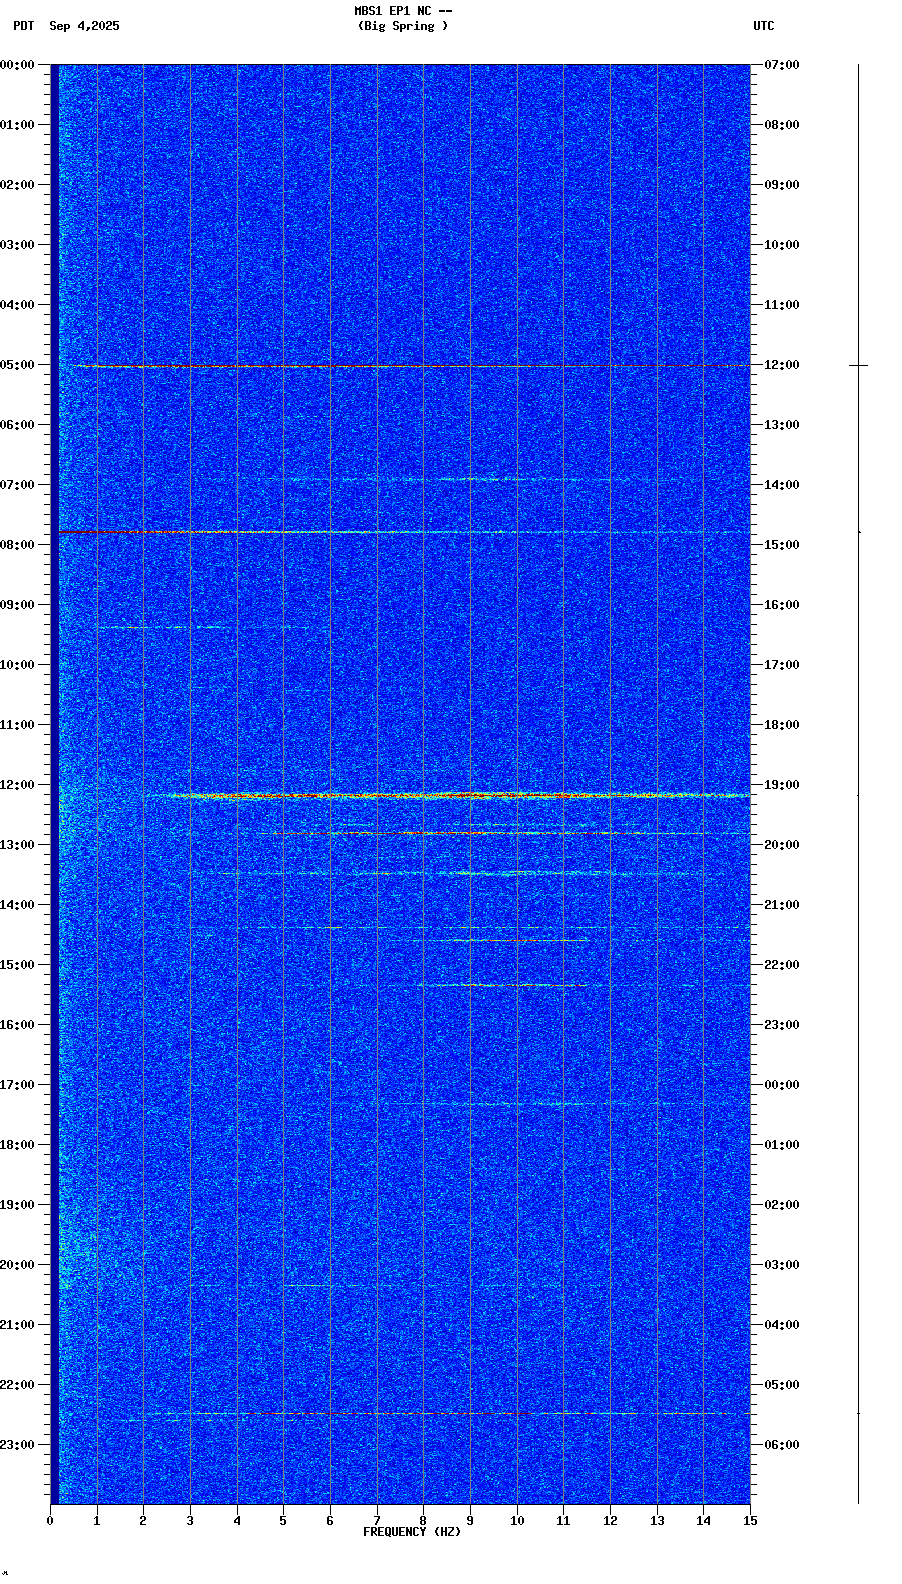The image size is (902, 1584).
Task: Click the PDT 13:00 time label
Action: click(x=17, y=845)
